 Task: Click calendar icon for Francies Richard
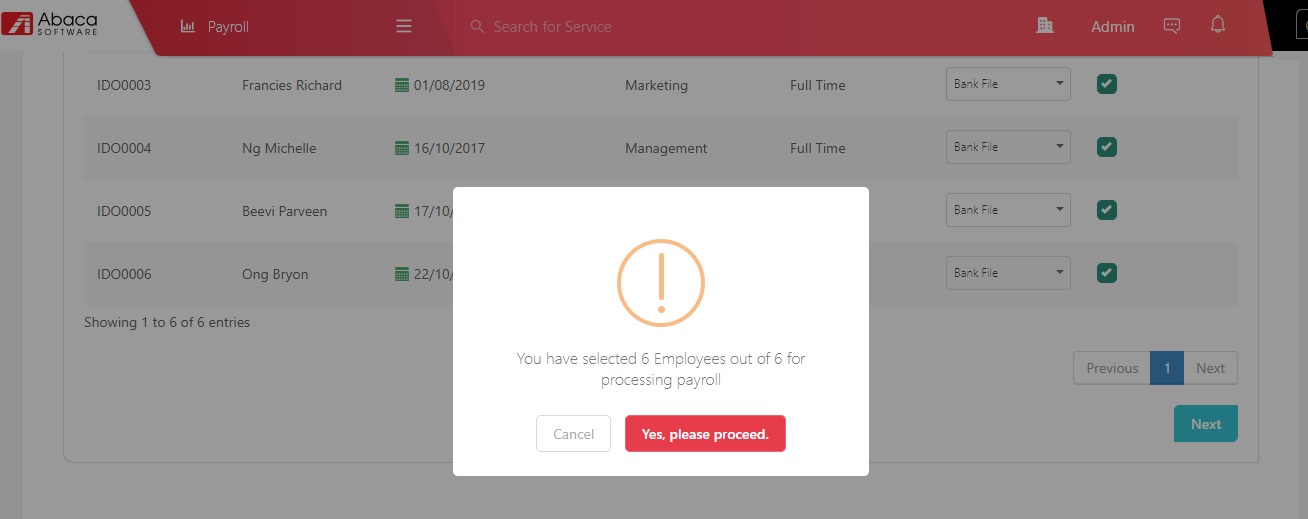coord(402,85)
